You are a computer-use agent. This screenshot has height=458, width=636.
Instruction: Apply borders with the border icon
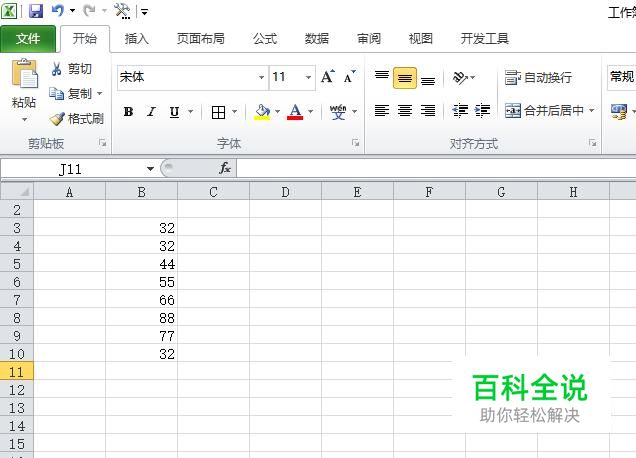(x=218, y=112)
